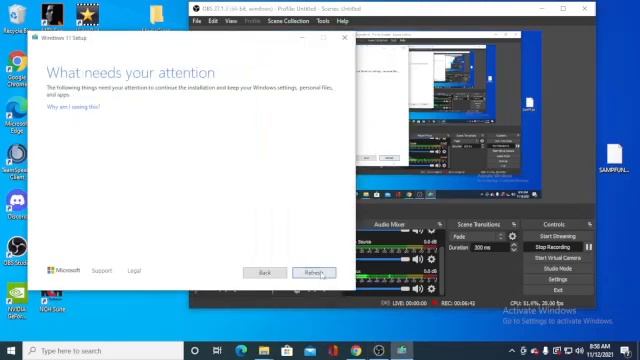Viewport: 640px width, 360px height.
Task: Open Recycle Bin desktop icon
Action: coord(16,18)
